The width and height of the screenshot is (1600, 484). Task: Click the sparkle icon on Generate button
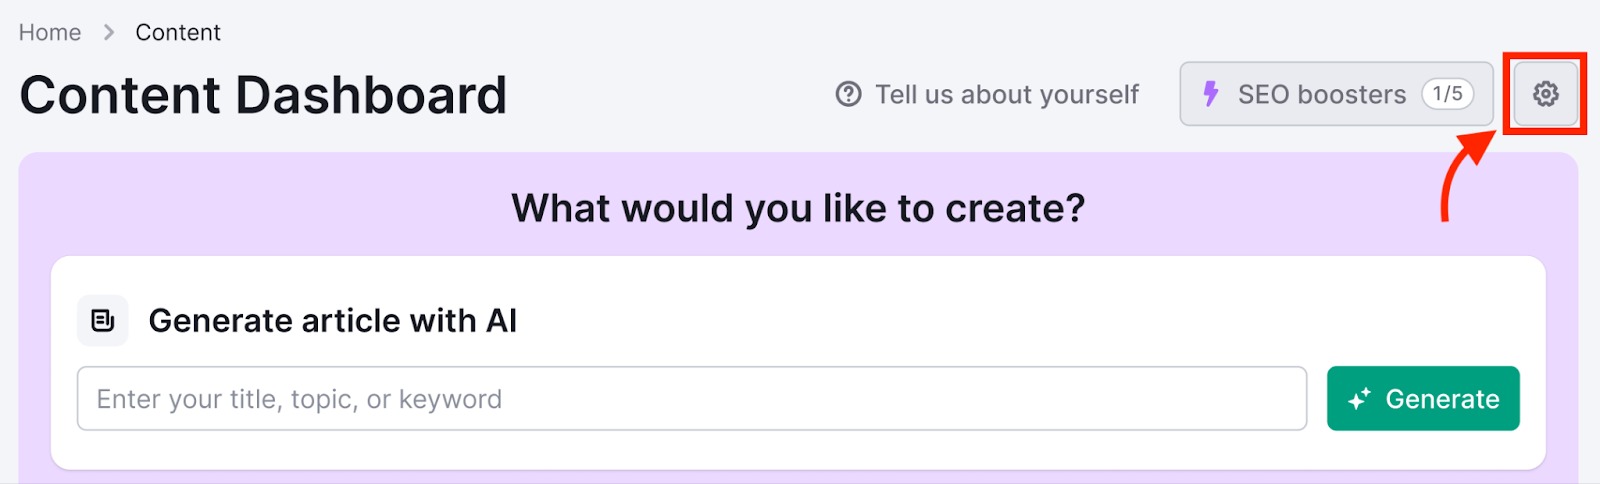(x=1359, y=399)
